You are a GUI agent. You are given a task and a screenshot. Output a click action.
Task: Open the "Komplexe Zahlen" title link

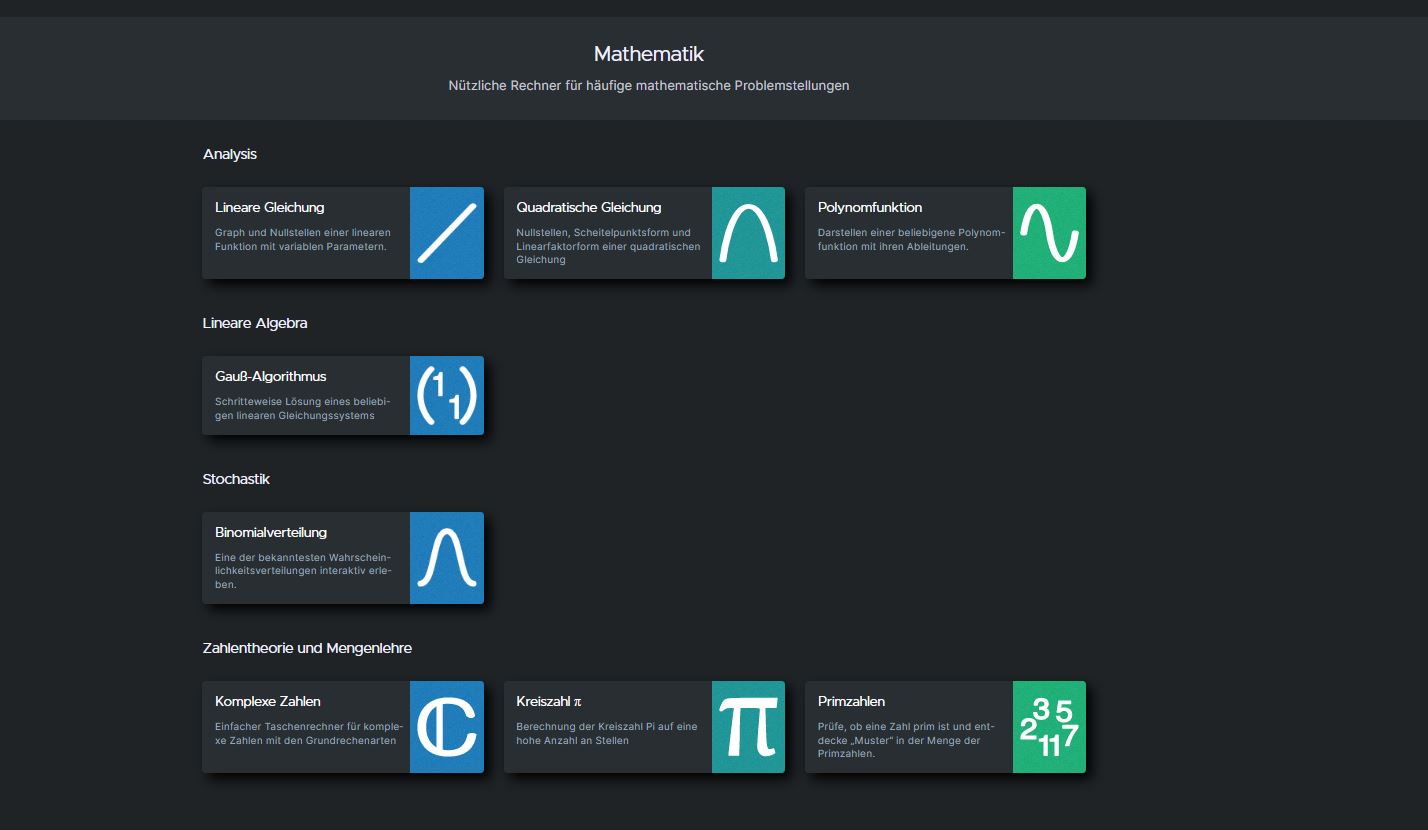pyautogui.click(x=268, y=702)
